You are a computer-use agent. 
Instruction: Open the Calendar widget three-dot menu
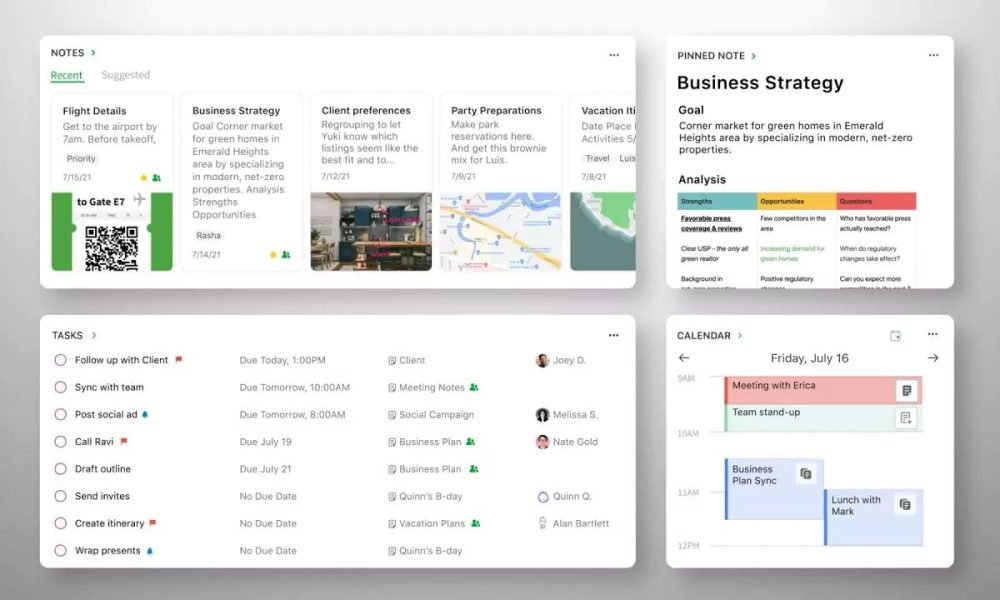click(x=932, y=334)
